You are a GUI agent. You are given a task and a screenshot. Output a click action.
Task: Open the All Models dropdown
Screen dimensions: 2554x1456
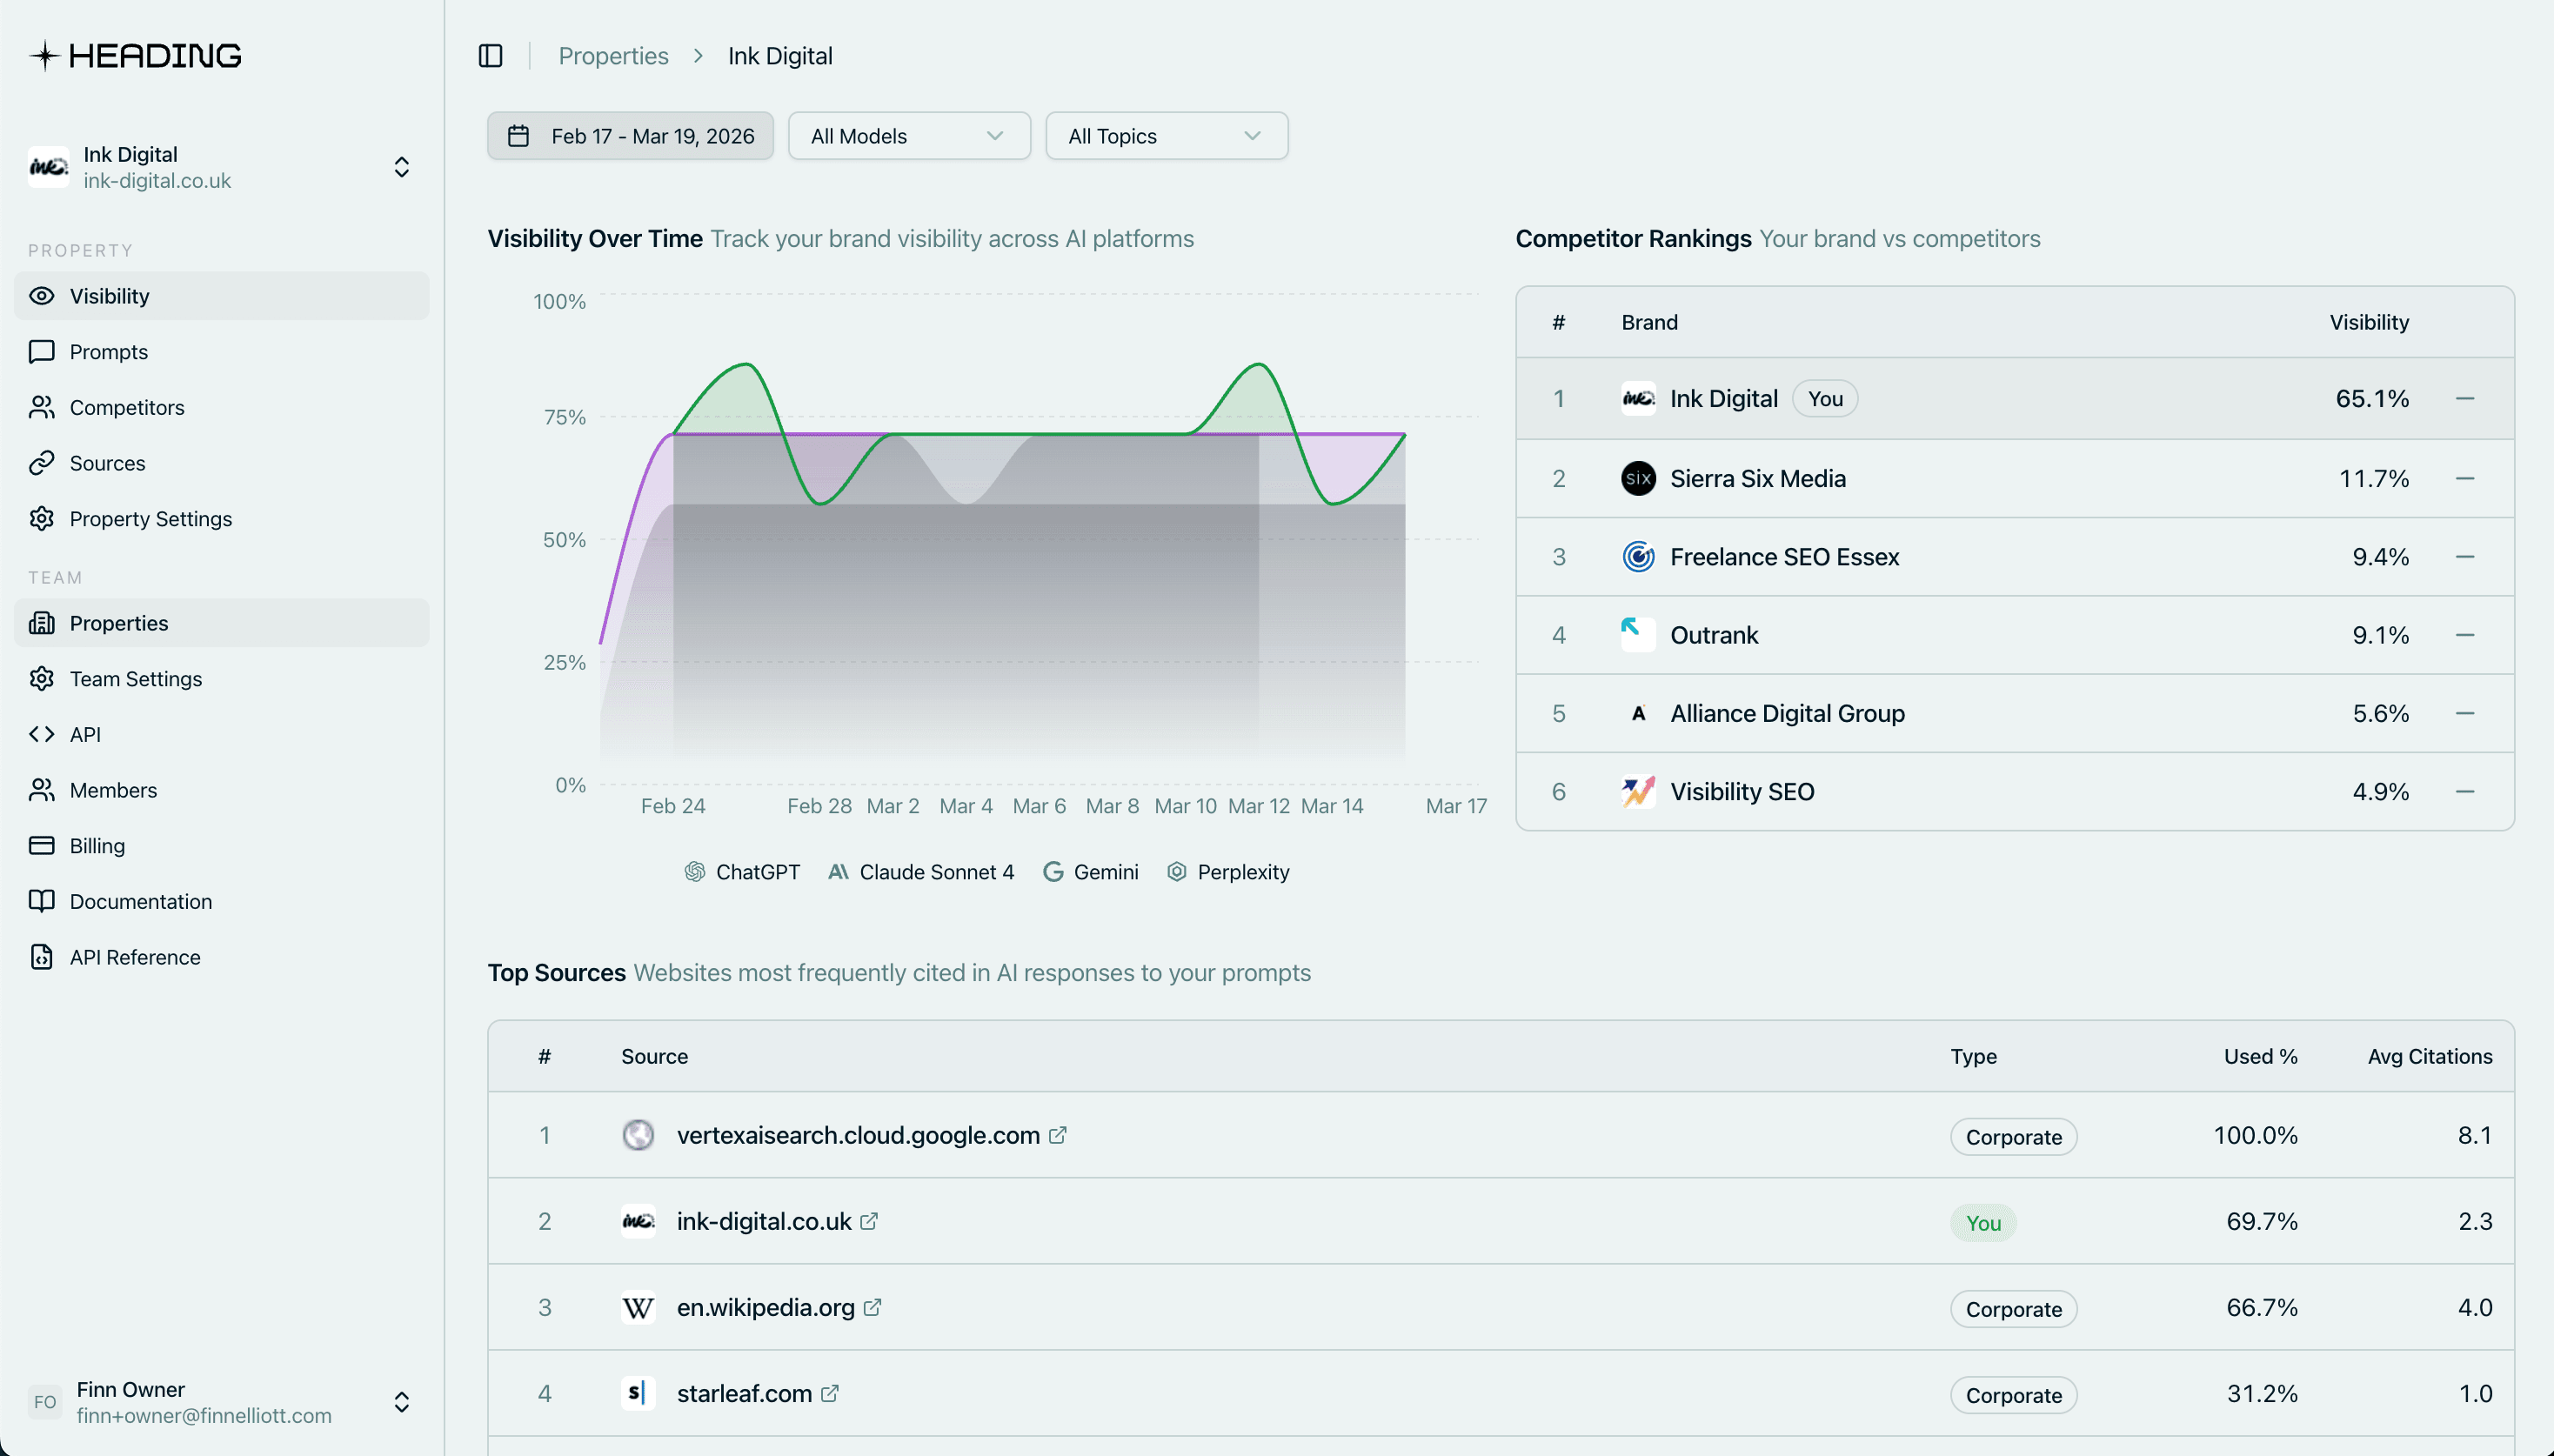click(908, 135)
